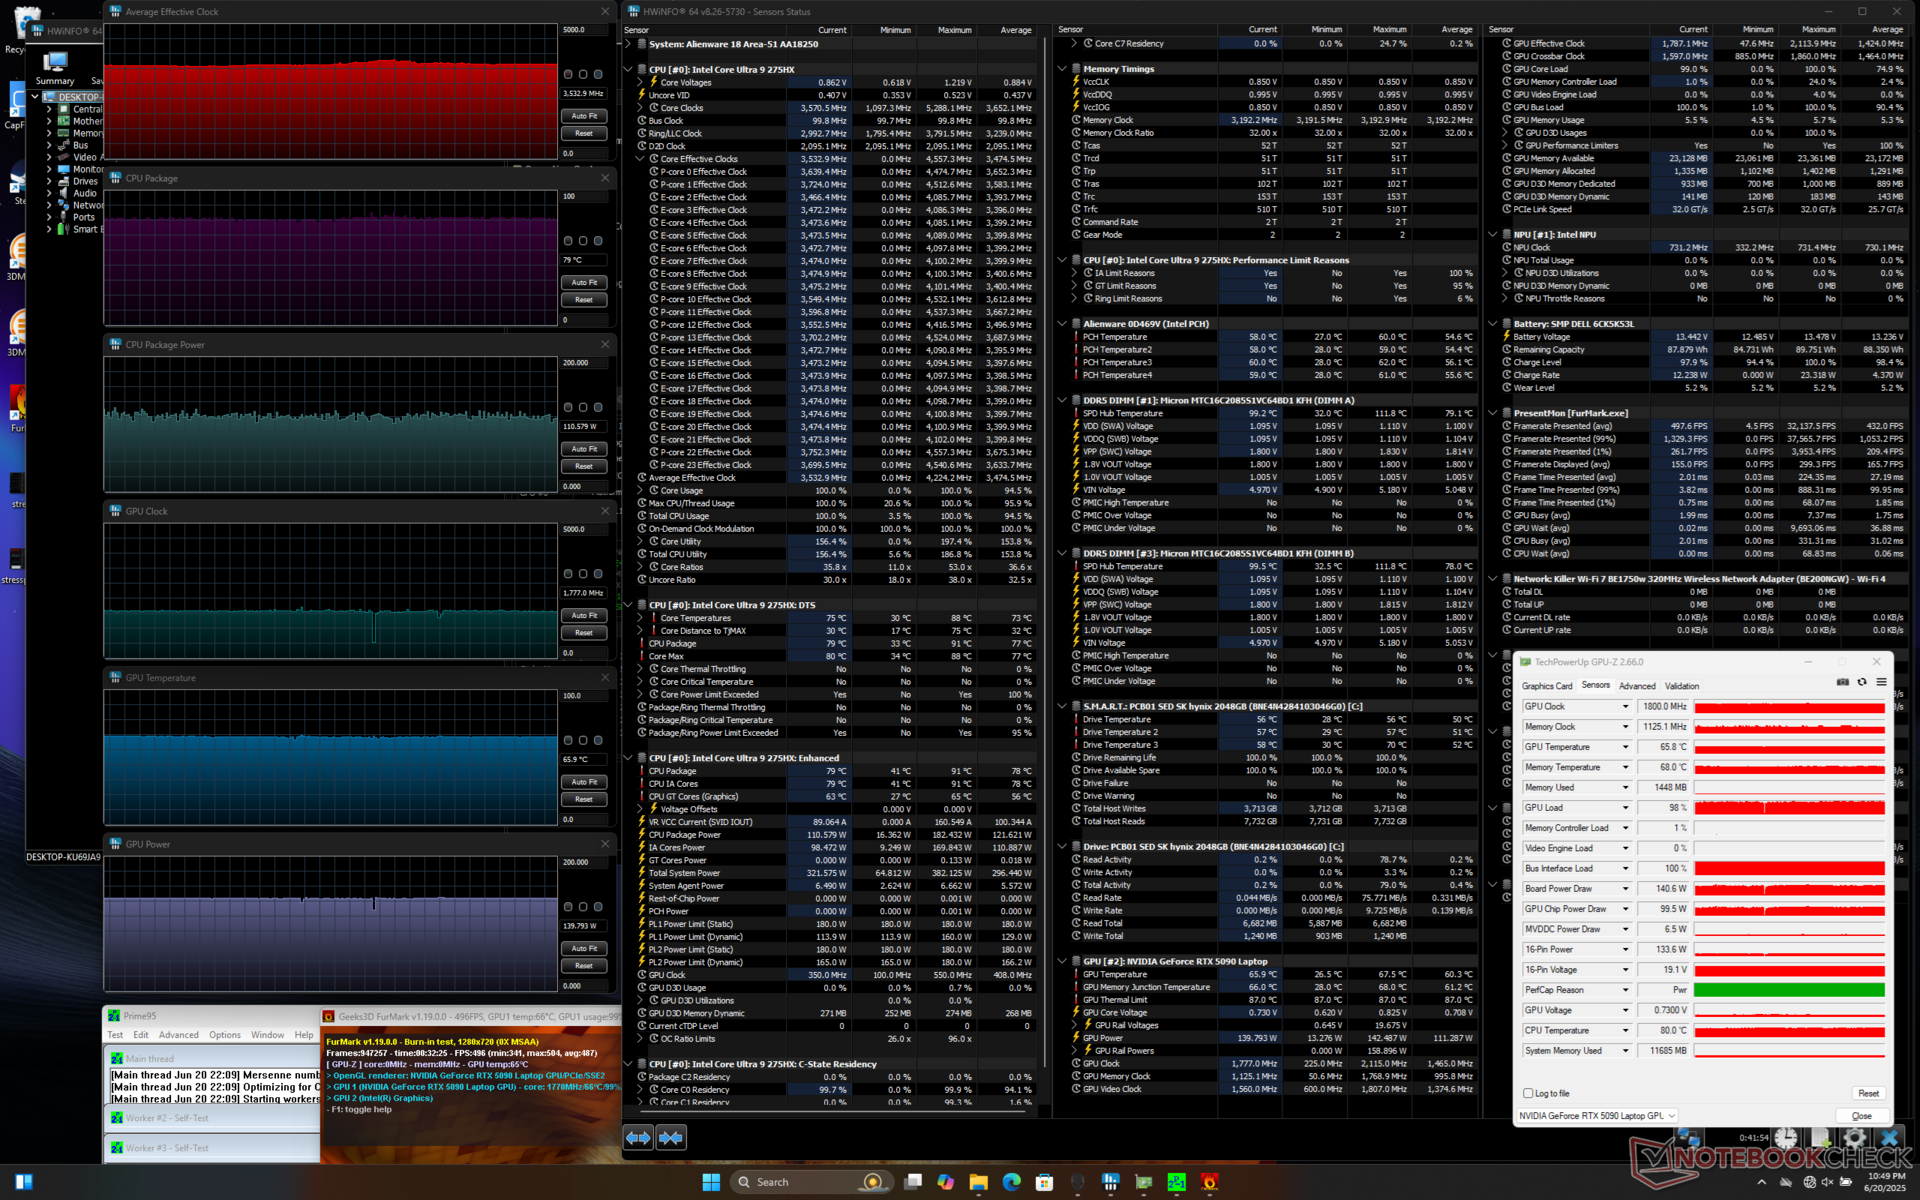Open the PerfCap Reason dropdown arrow
Viewport: 1920px width, 1200px height.
coord(1625,990)
